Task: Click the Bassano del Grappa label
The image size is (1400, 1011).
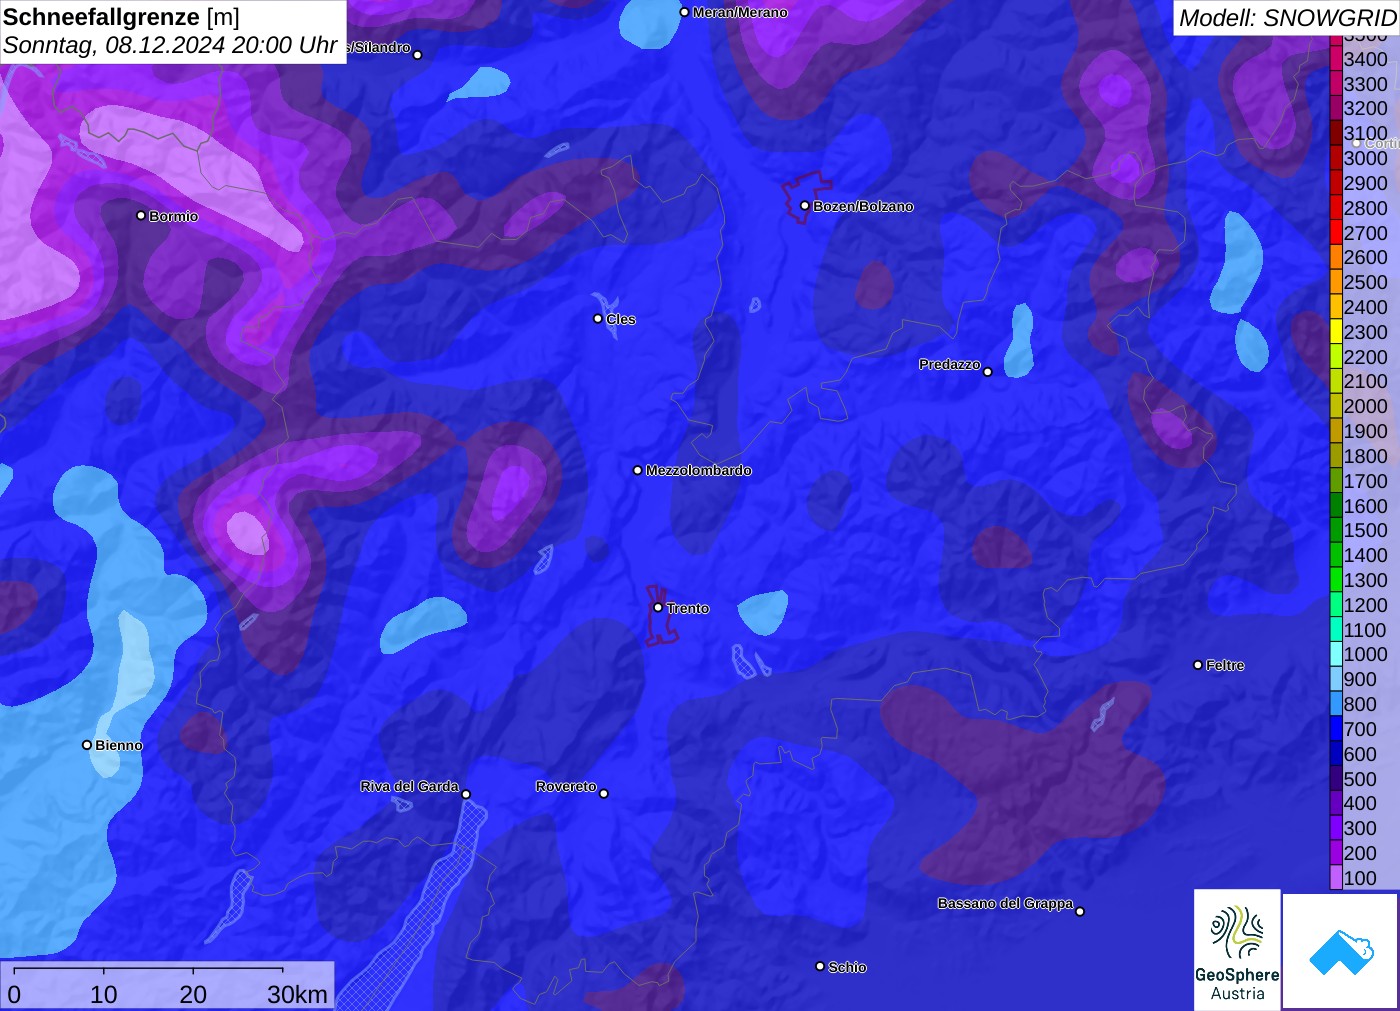Action: 1005,903
